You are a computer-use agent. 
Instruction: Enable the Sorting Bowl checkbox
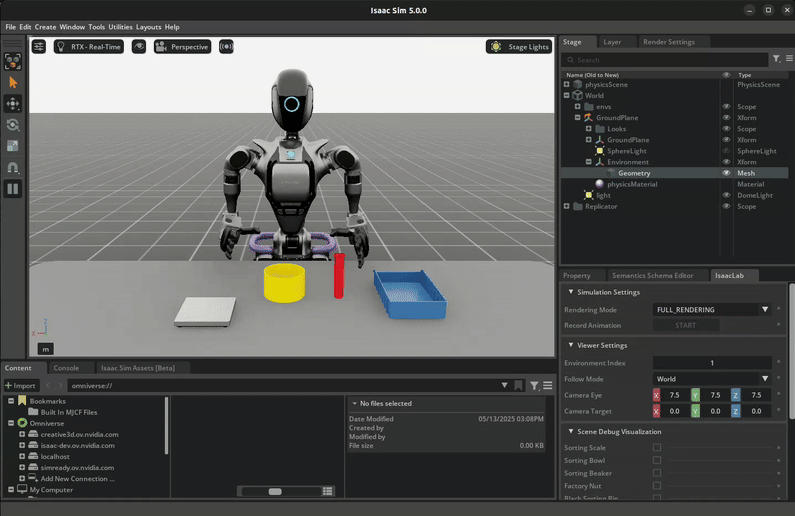pos(657,460)
